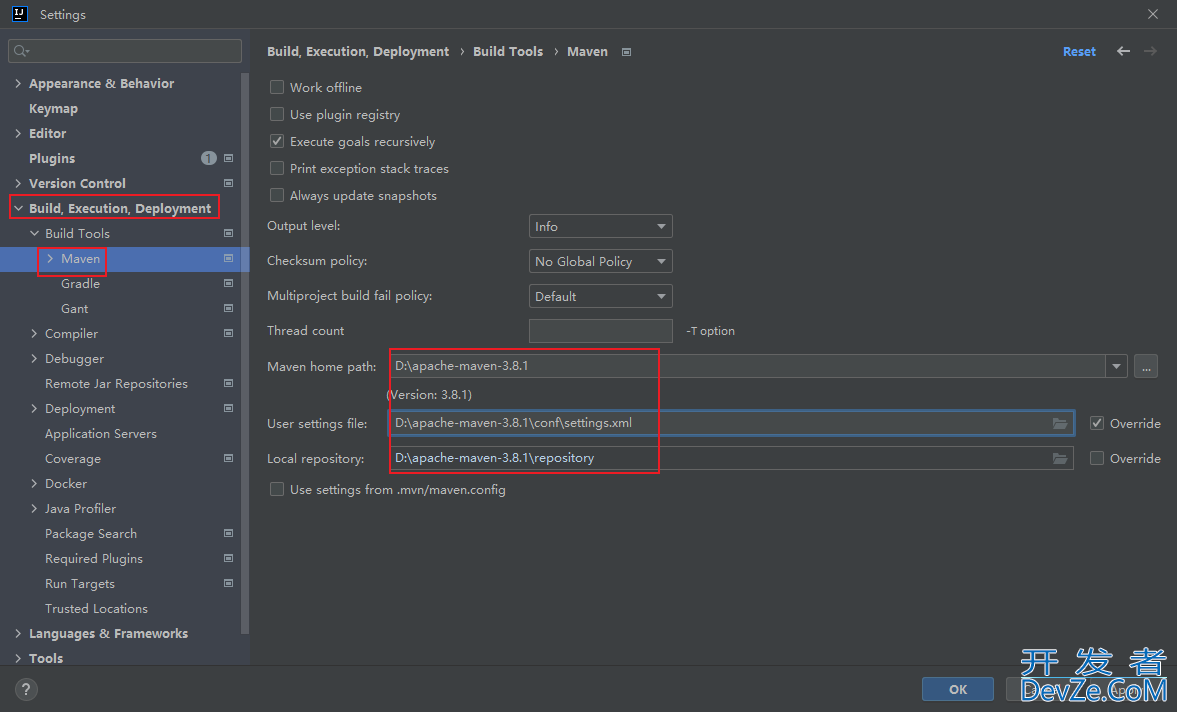
Task: Check Override for Local repository
Action: tap(1097, 458)
